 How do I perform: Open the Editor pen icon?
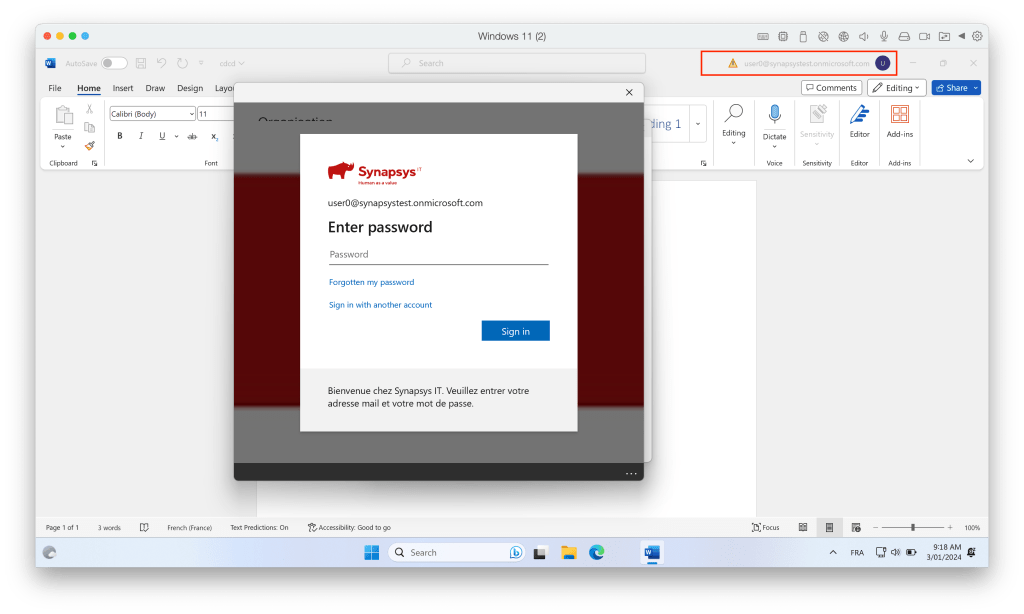[859, 114]
